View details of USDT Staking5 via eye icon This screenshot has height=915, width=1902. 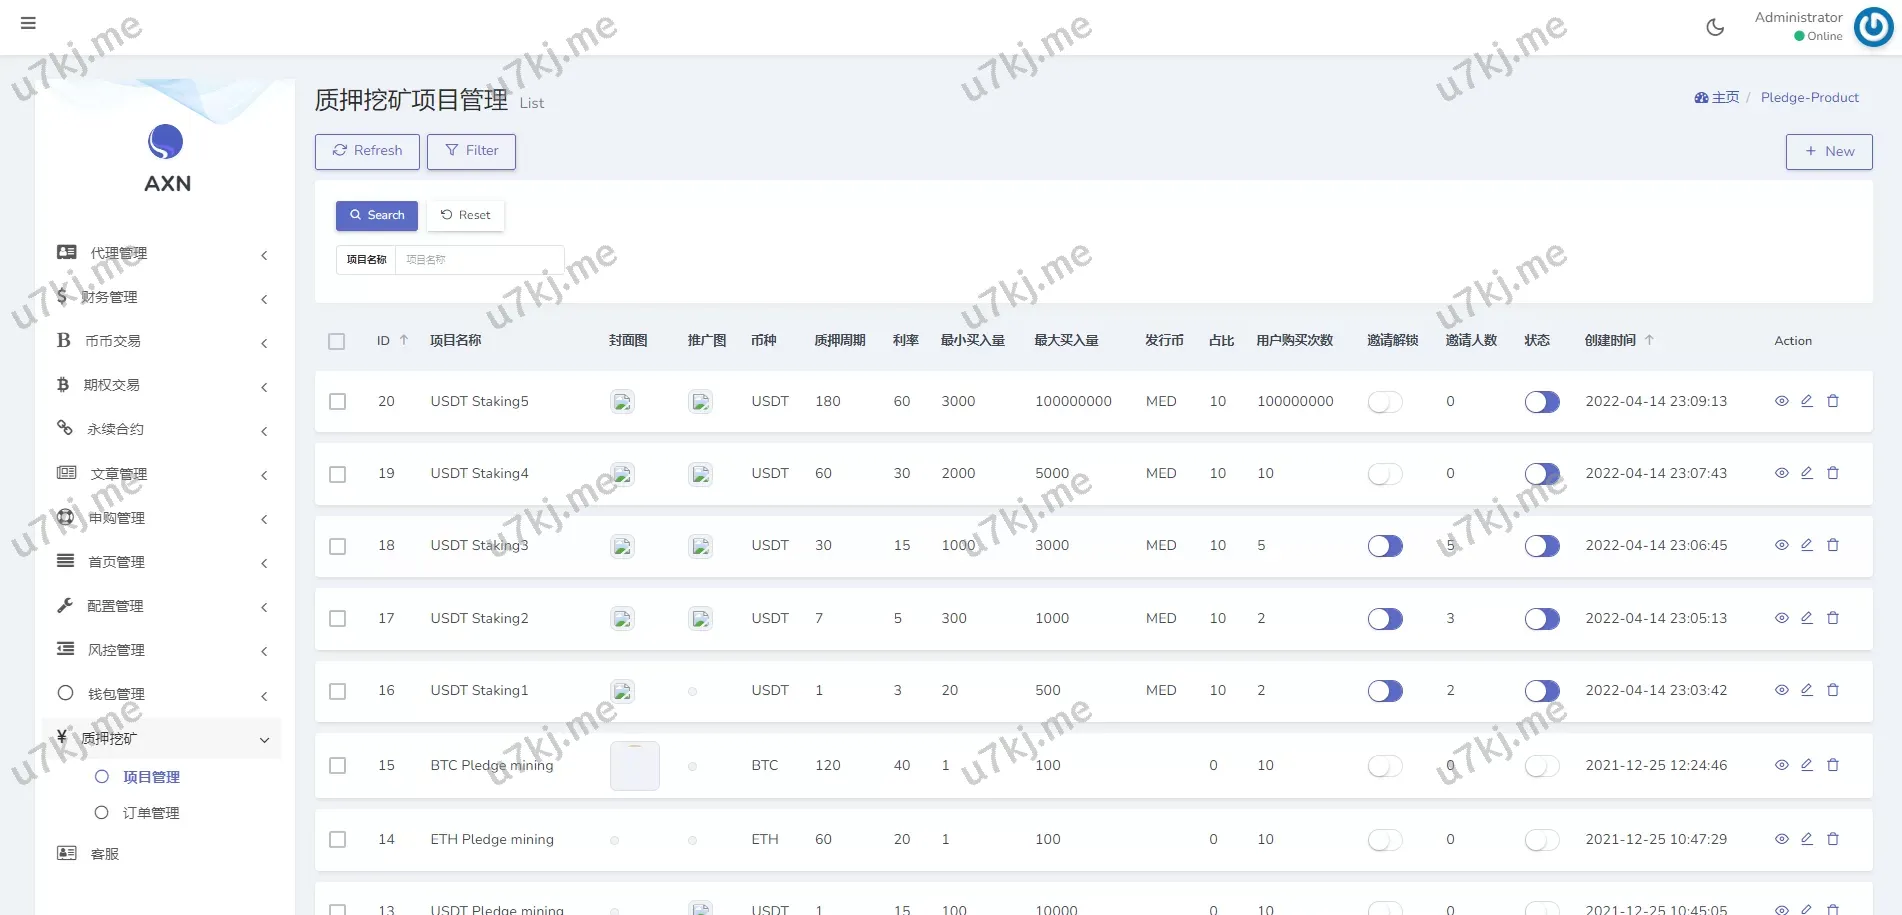pos(1781,401)
